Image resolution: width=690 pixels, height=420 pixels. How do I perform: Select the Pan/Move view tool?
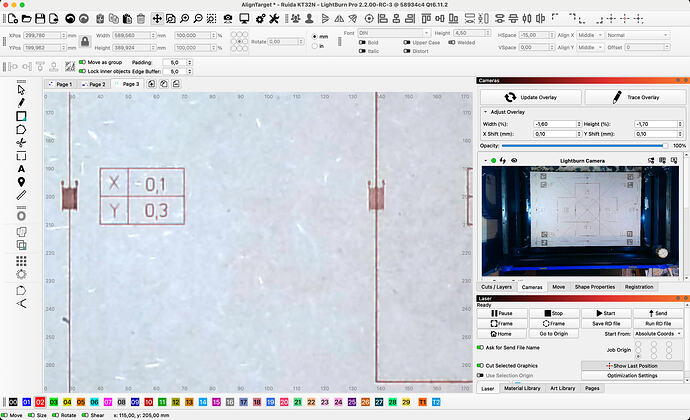pos(157,18)
